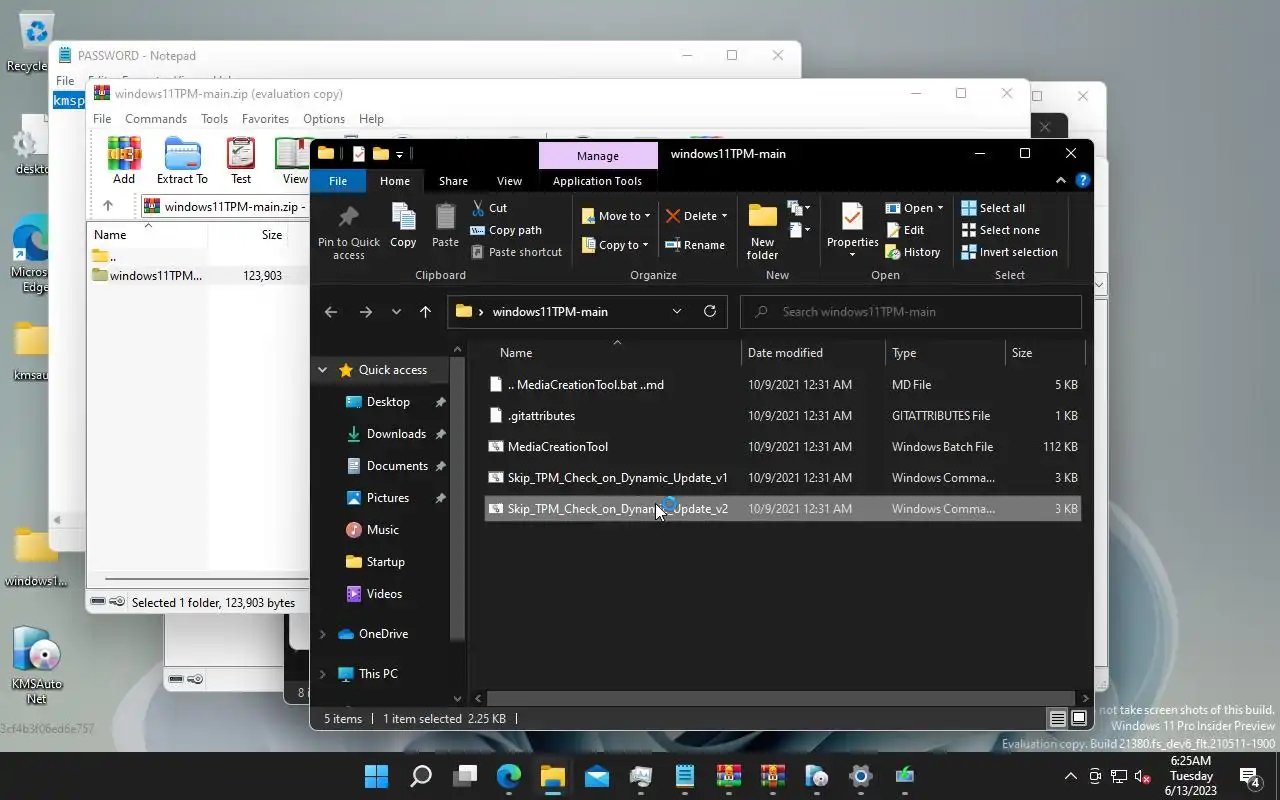Image resolution: width=1280 pixels, height=800 pixels.
Task: Expand address bar history dropdown
Action: 677,311
